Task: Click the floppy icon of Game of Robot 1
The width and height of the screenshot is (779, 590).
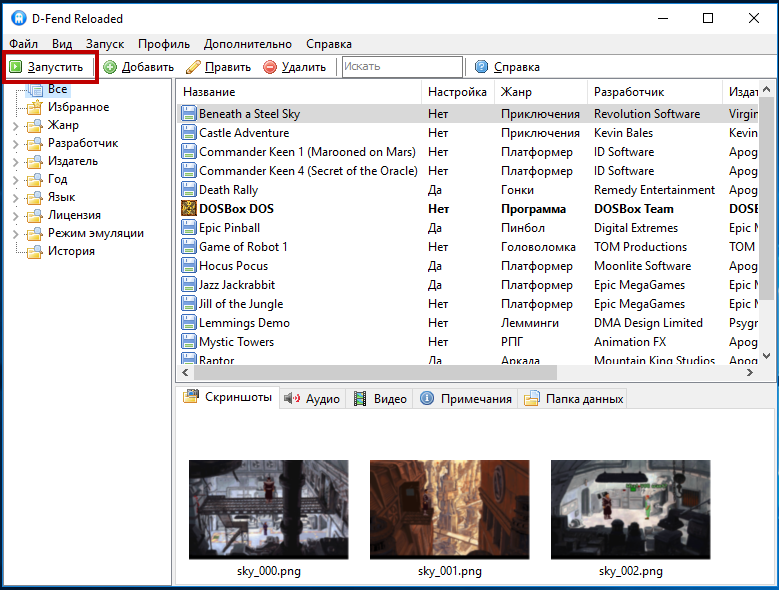Action: [x=188, y=247]
